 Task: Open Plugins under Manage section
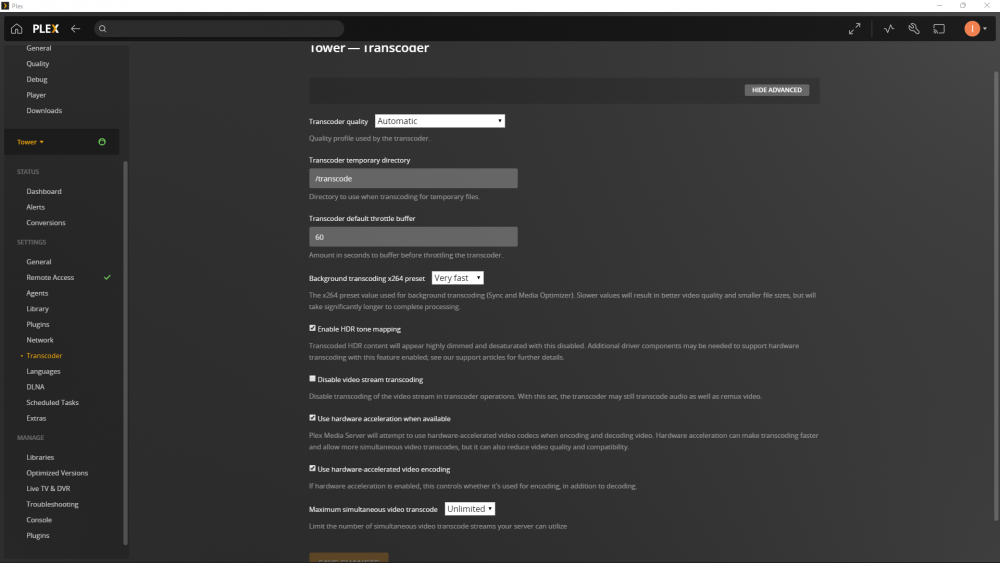(38, 535)
